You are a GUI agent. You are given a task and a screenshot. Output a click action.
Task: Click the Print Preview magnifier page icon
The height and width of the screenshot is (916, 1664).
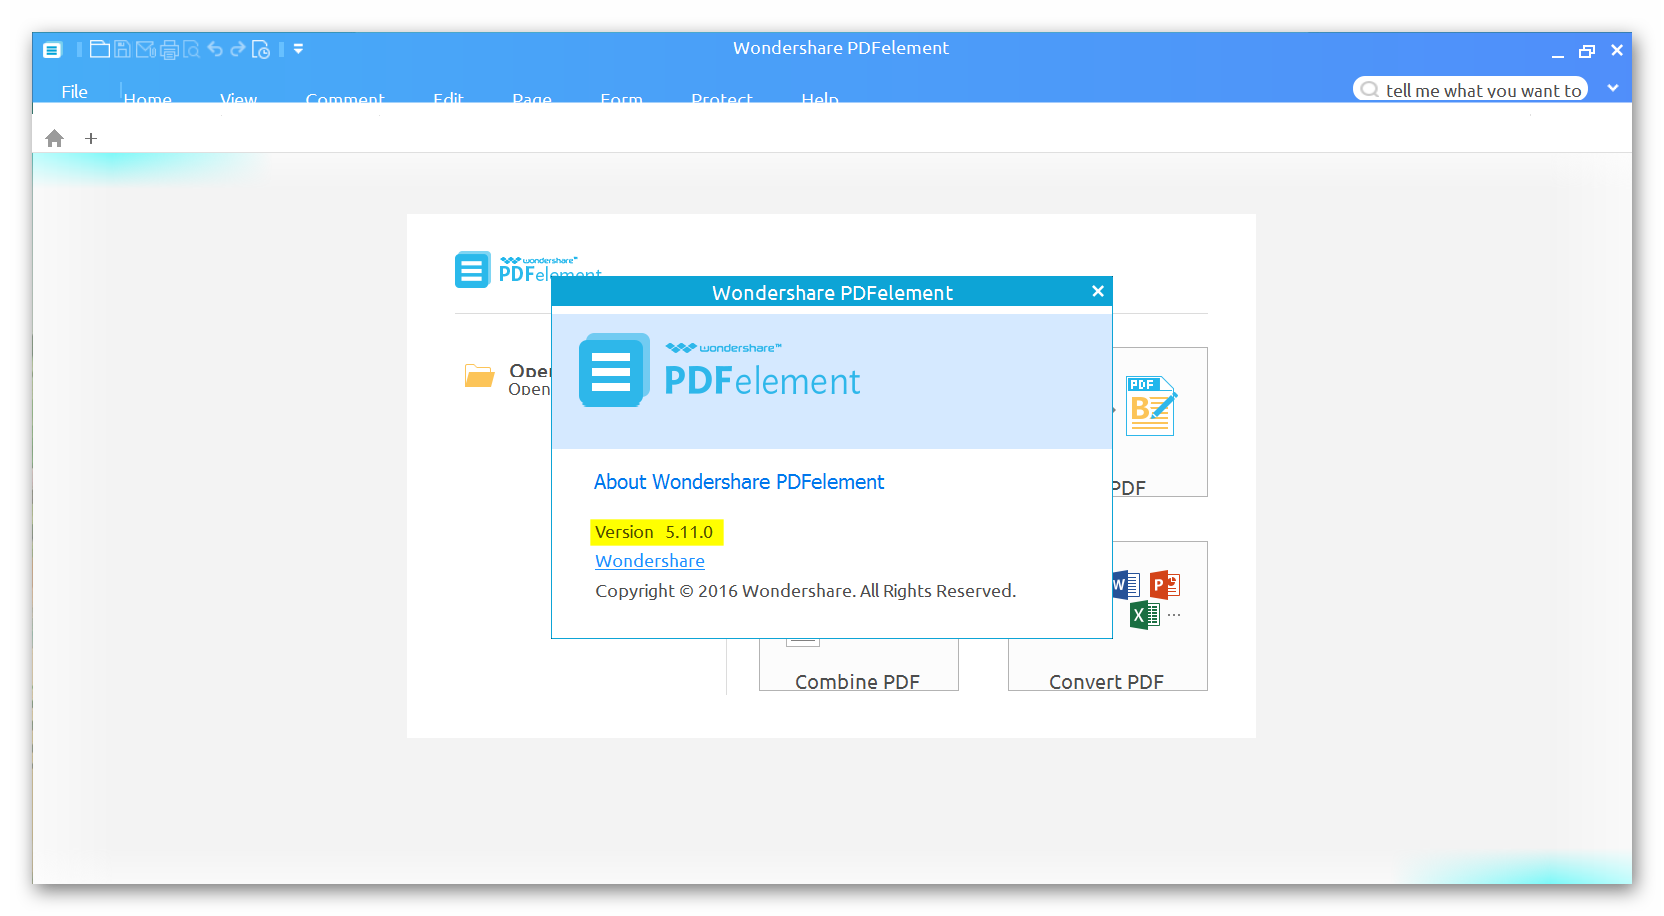[191, 49]
